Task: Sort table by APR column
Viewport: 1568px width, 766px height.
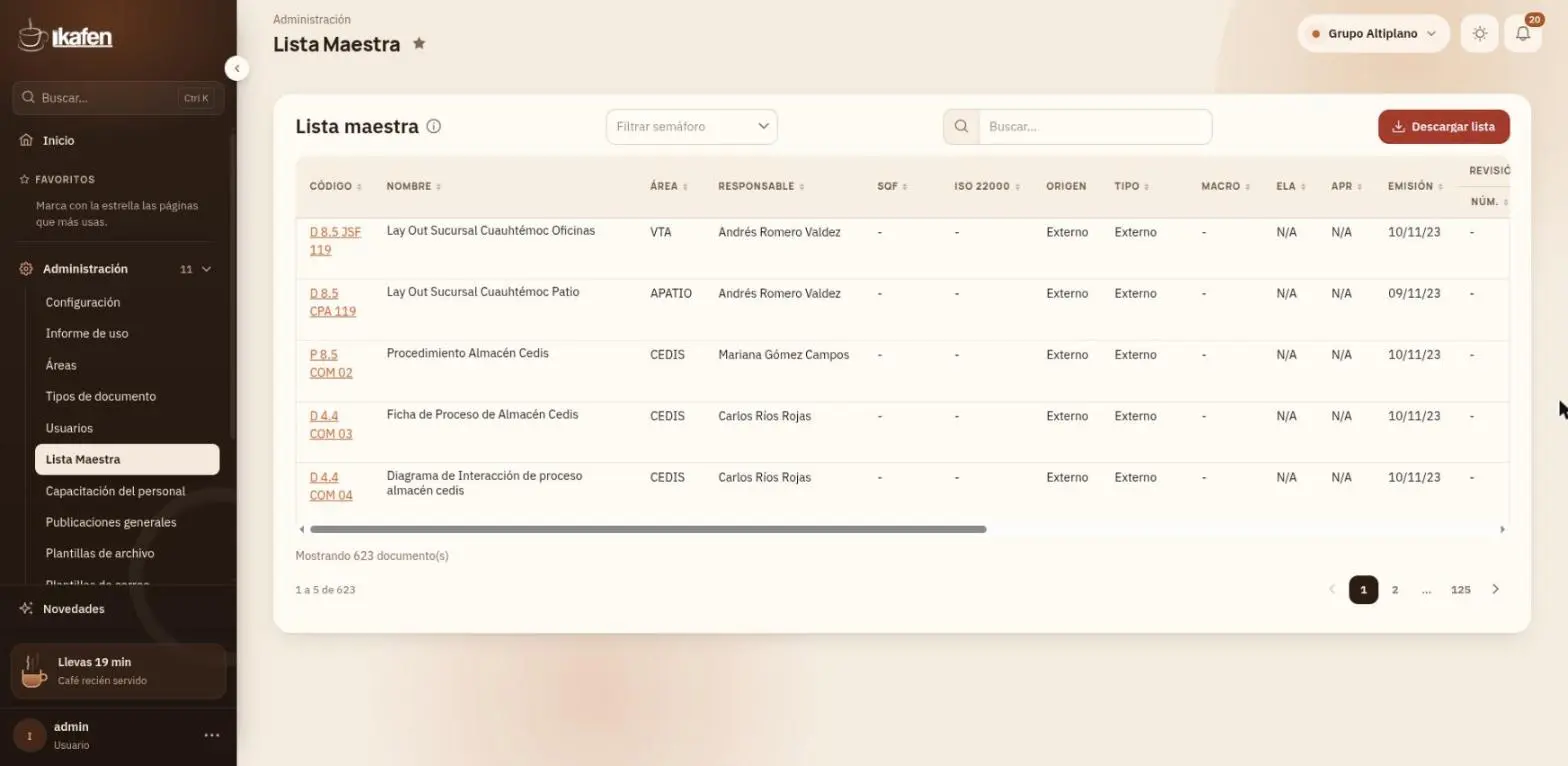Action: (x=1347, y=186)
